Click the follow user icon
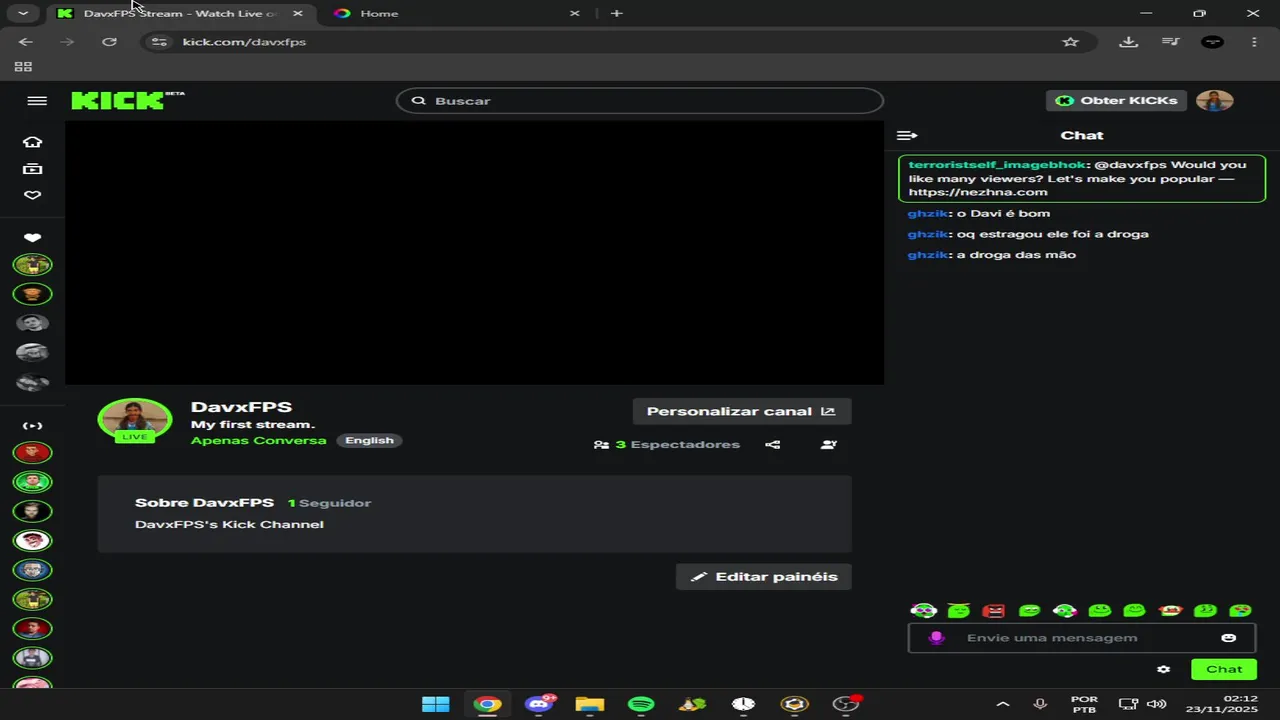 828,445
